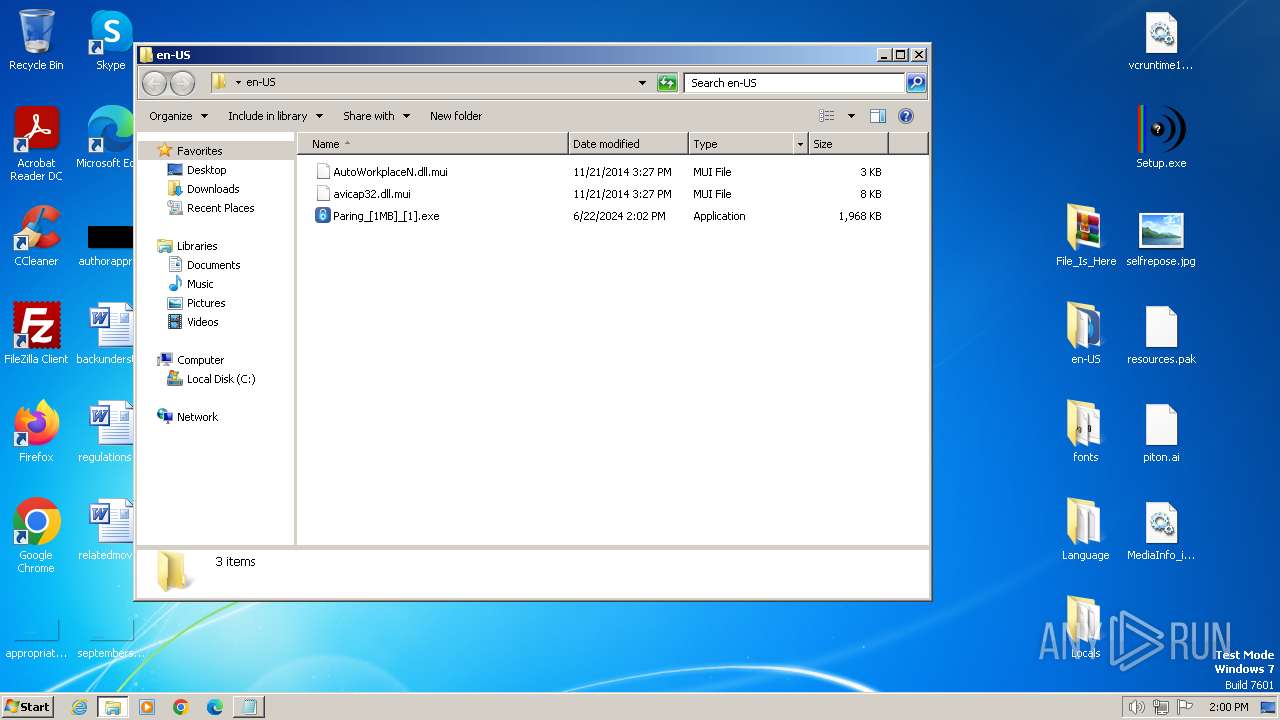Sort by Name column header
Viewport: 1280px width, 720px height.
point(433,144)
